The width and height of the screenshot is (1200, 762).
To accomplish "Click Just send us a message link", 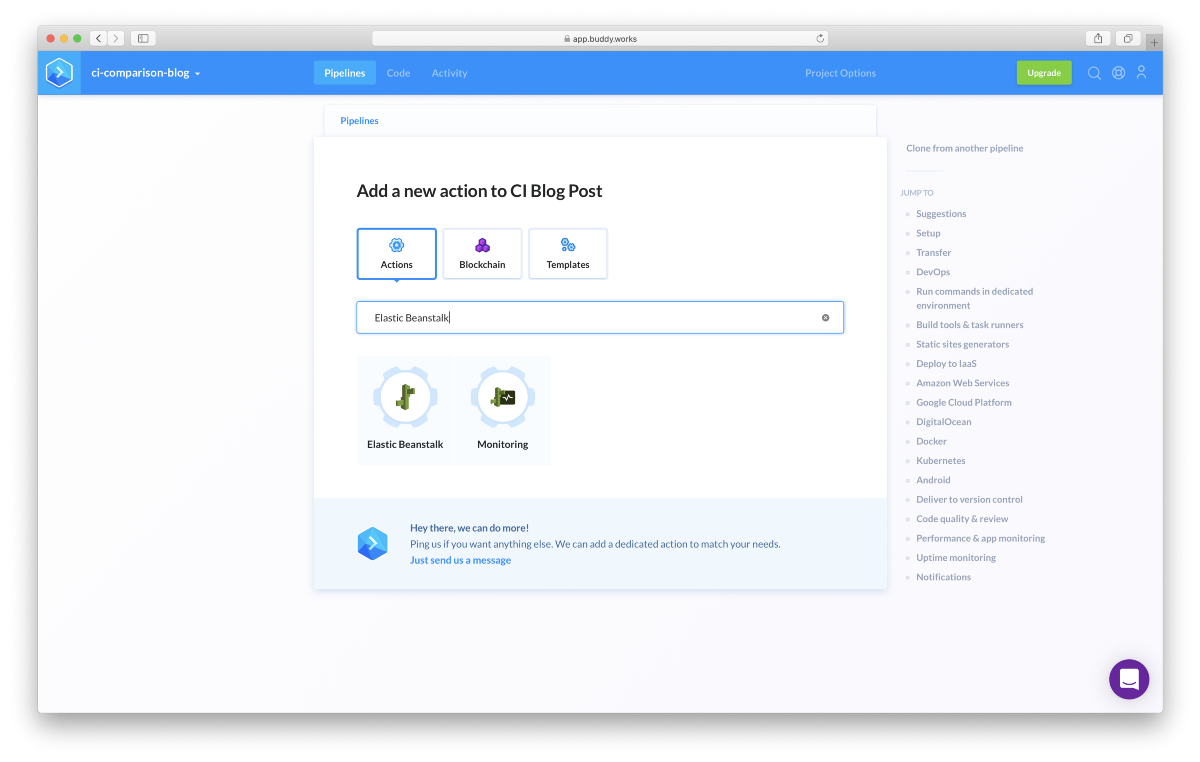I will click(x=460, y=560).
